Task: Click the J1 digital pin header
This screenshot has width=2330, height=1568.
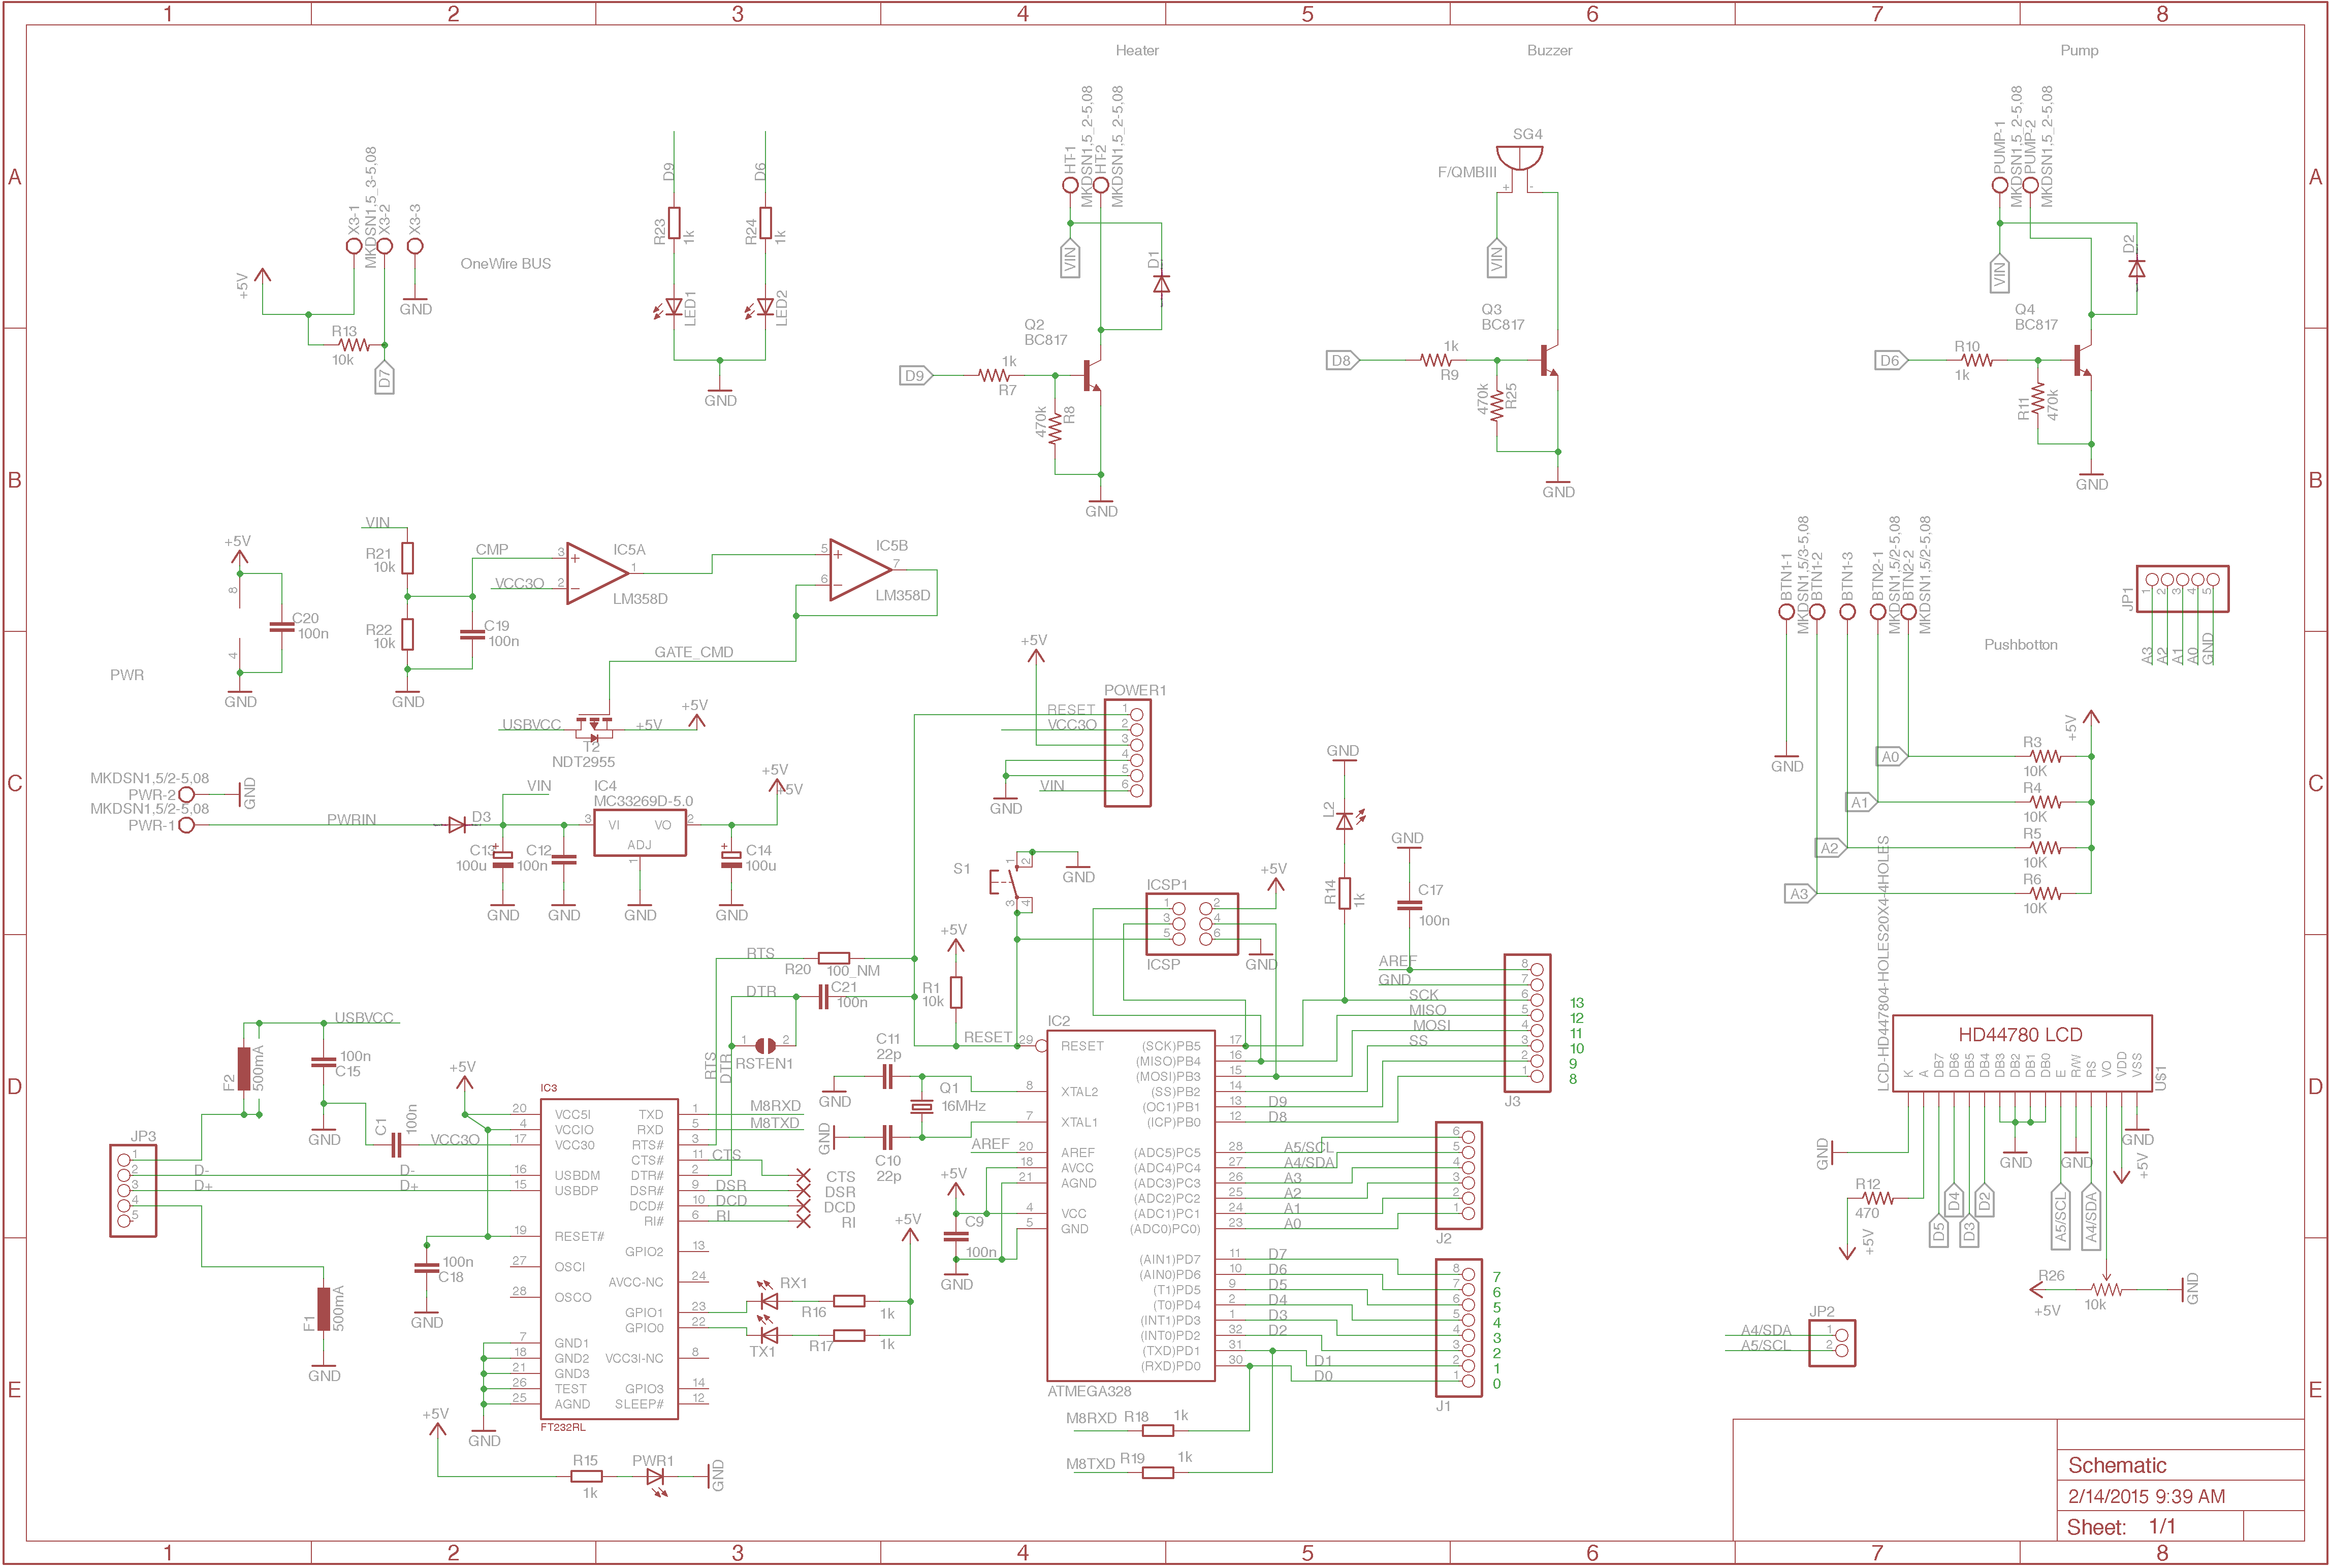Action: coord(1459,1328)
